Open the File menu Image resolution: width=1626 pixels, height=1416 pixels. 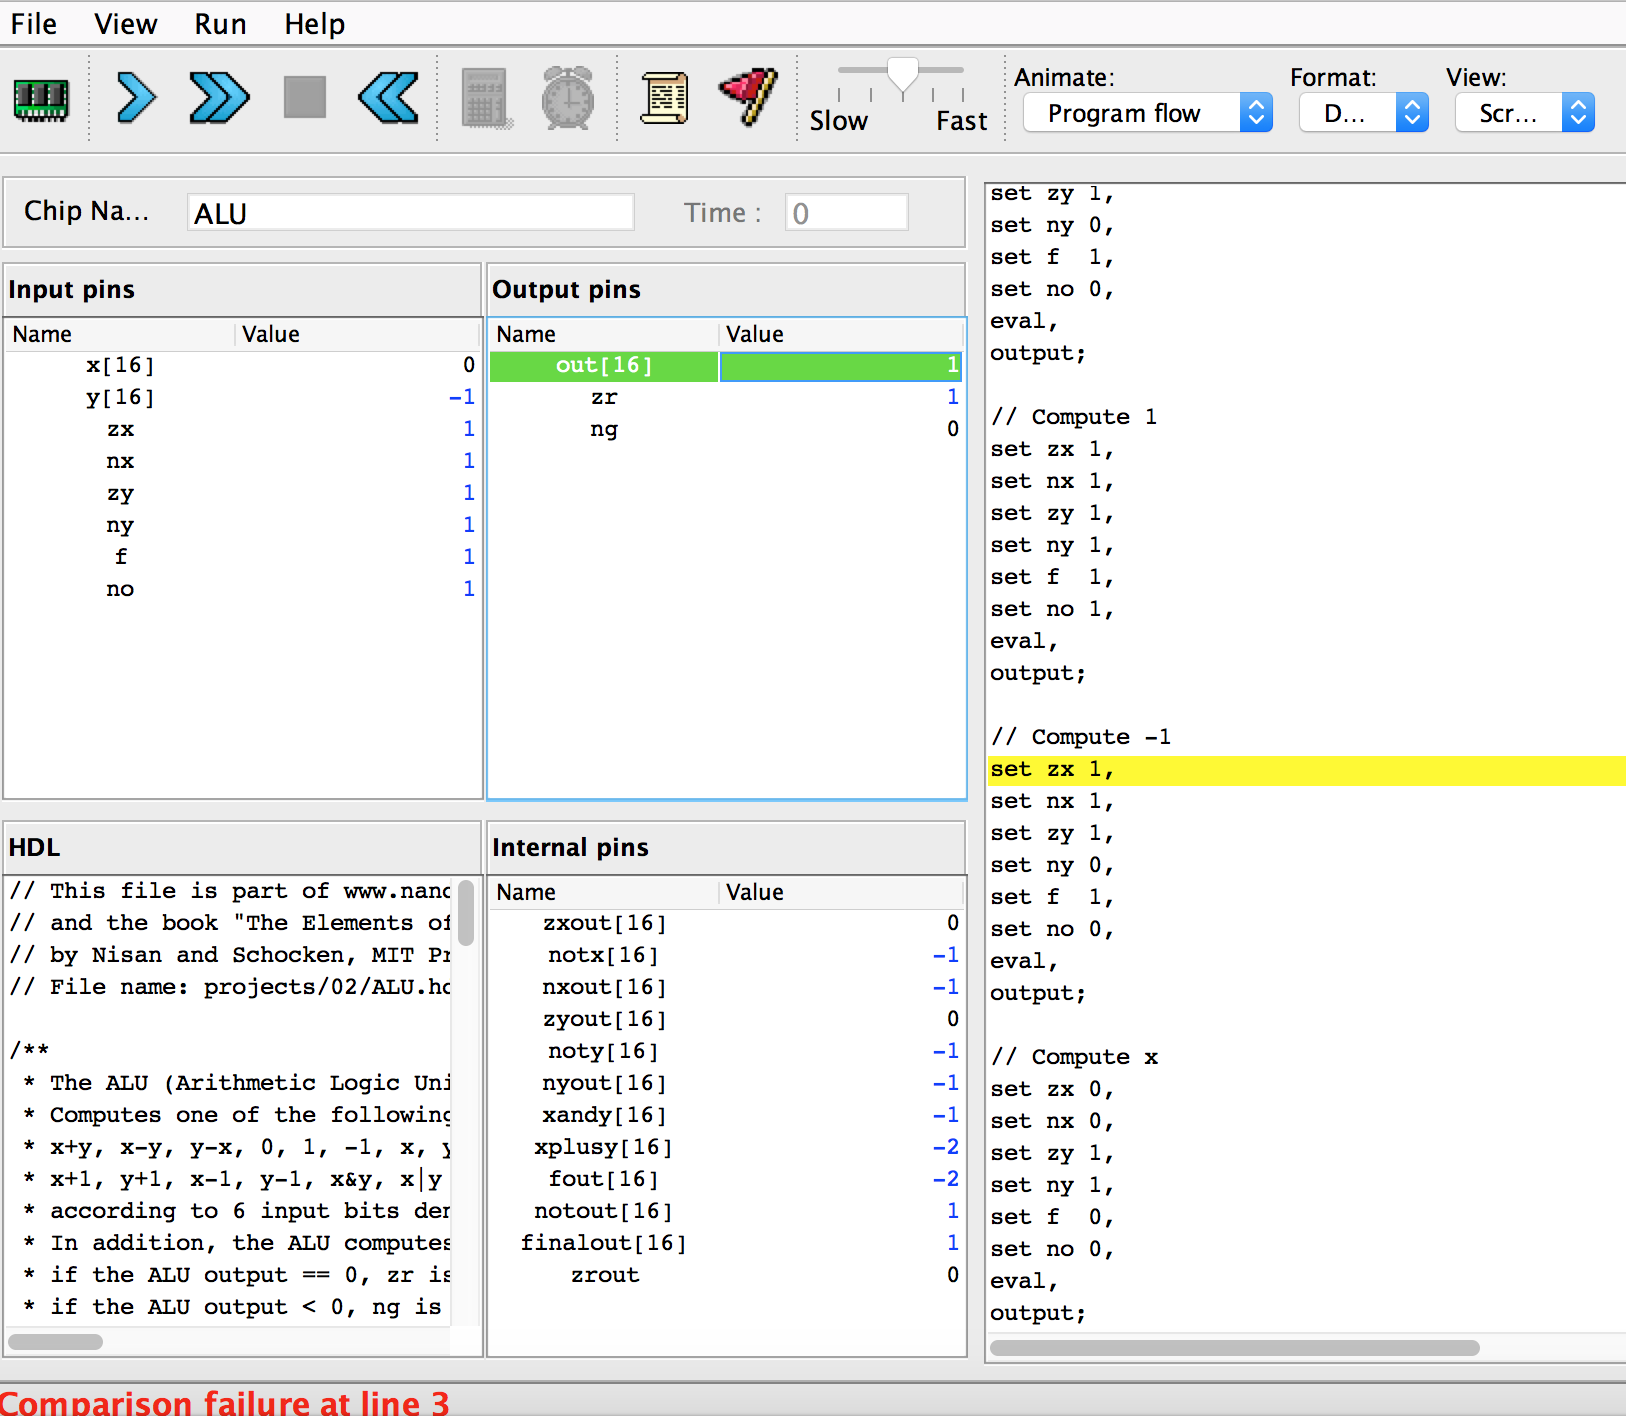34,24
